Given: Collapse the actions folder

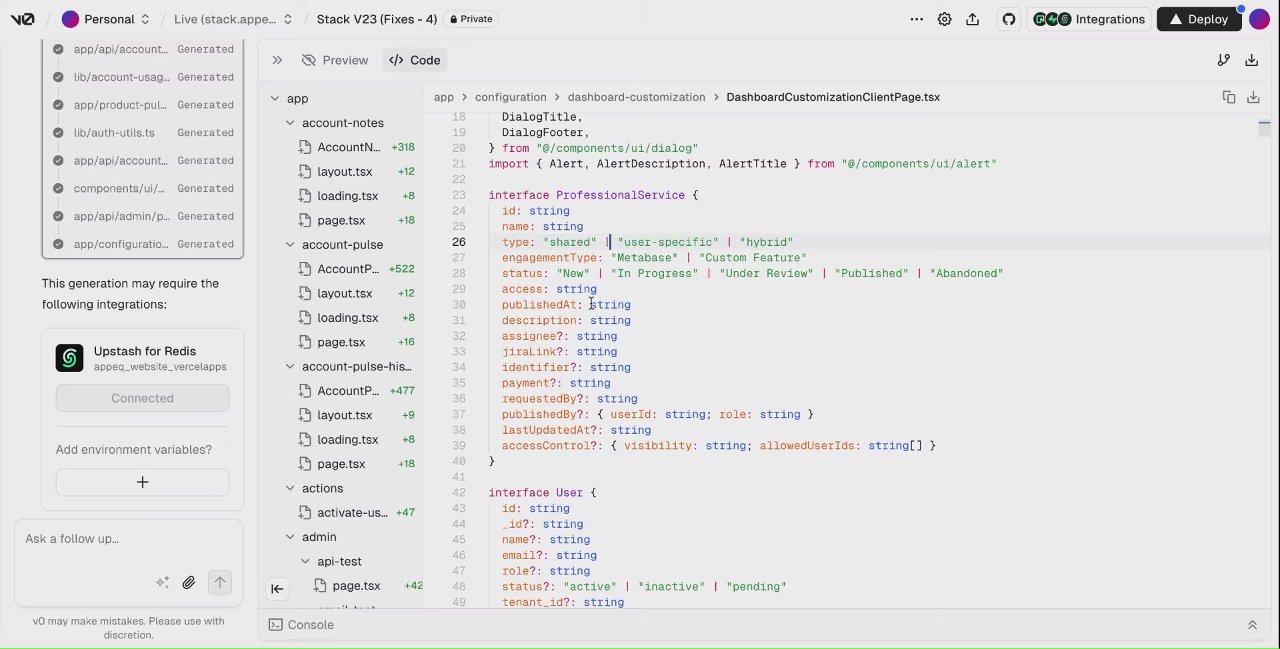Looking at the screenshot, I should (290, 488).
